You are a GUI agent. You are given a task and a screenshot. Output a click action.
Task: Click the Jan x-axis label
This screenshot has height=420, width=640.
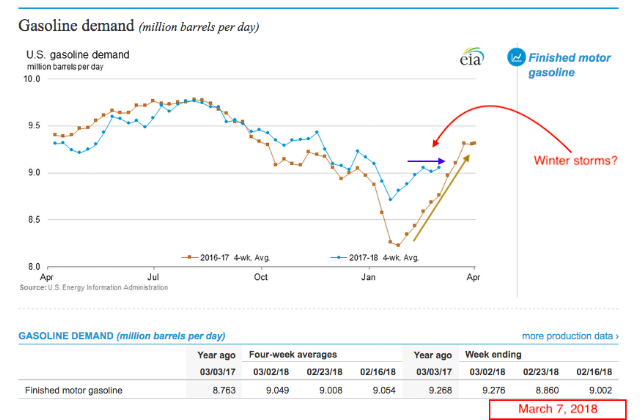(x=368, y=277)
